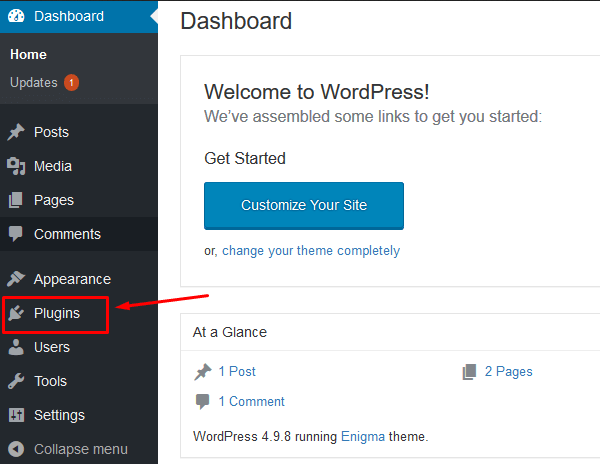The width and height of the screenshot is (600, 464).
Task: Click the Posts pushpin icon
Action: pyautogui.click(x=16, y=132)
